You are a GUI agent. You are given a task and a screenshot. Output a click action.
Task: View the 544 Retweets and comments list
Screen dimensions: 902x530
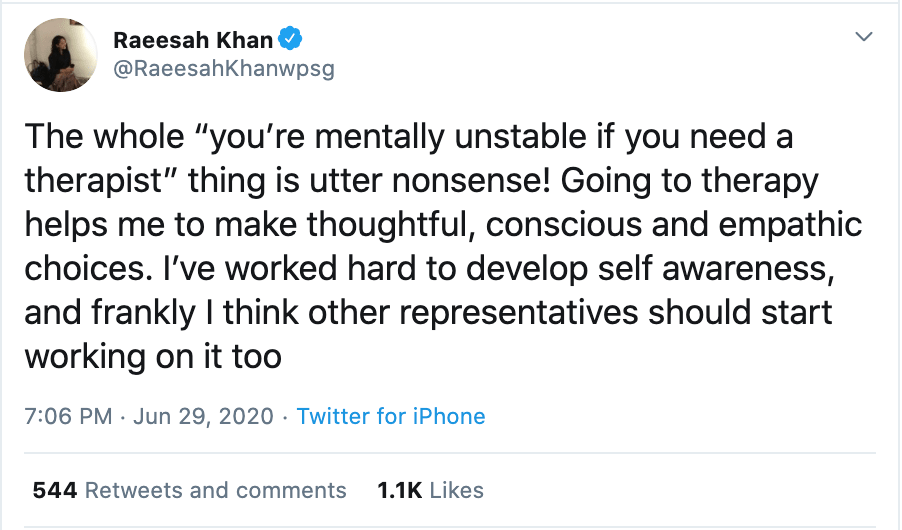click(x=190, y=490)
